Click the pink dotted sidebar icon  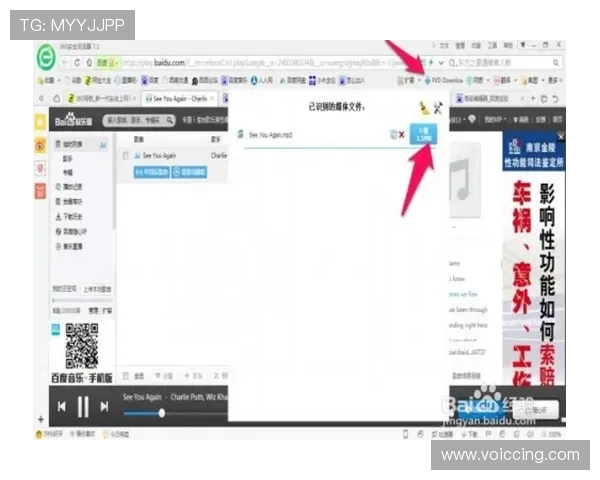click(40, 168)
